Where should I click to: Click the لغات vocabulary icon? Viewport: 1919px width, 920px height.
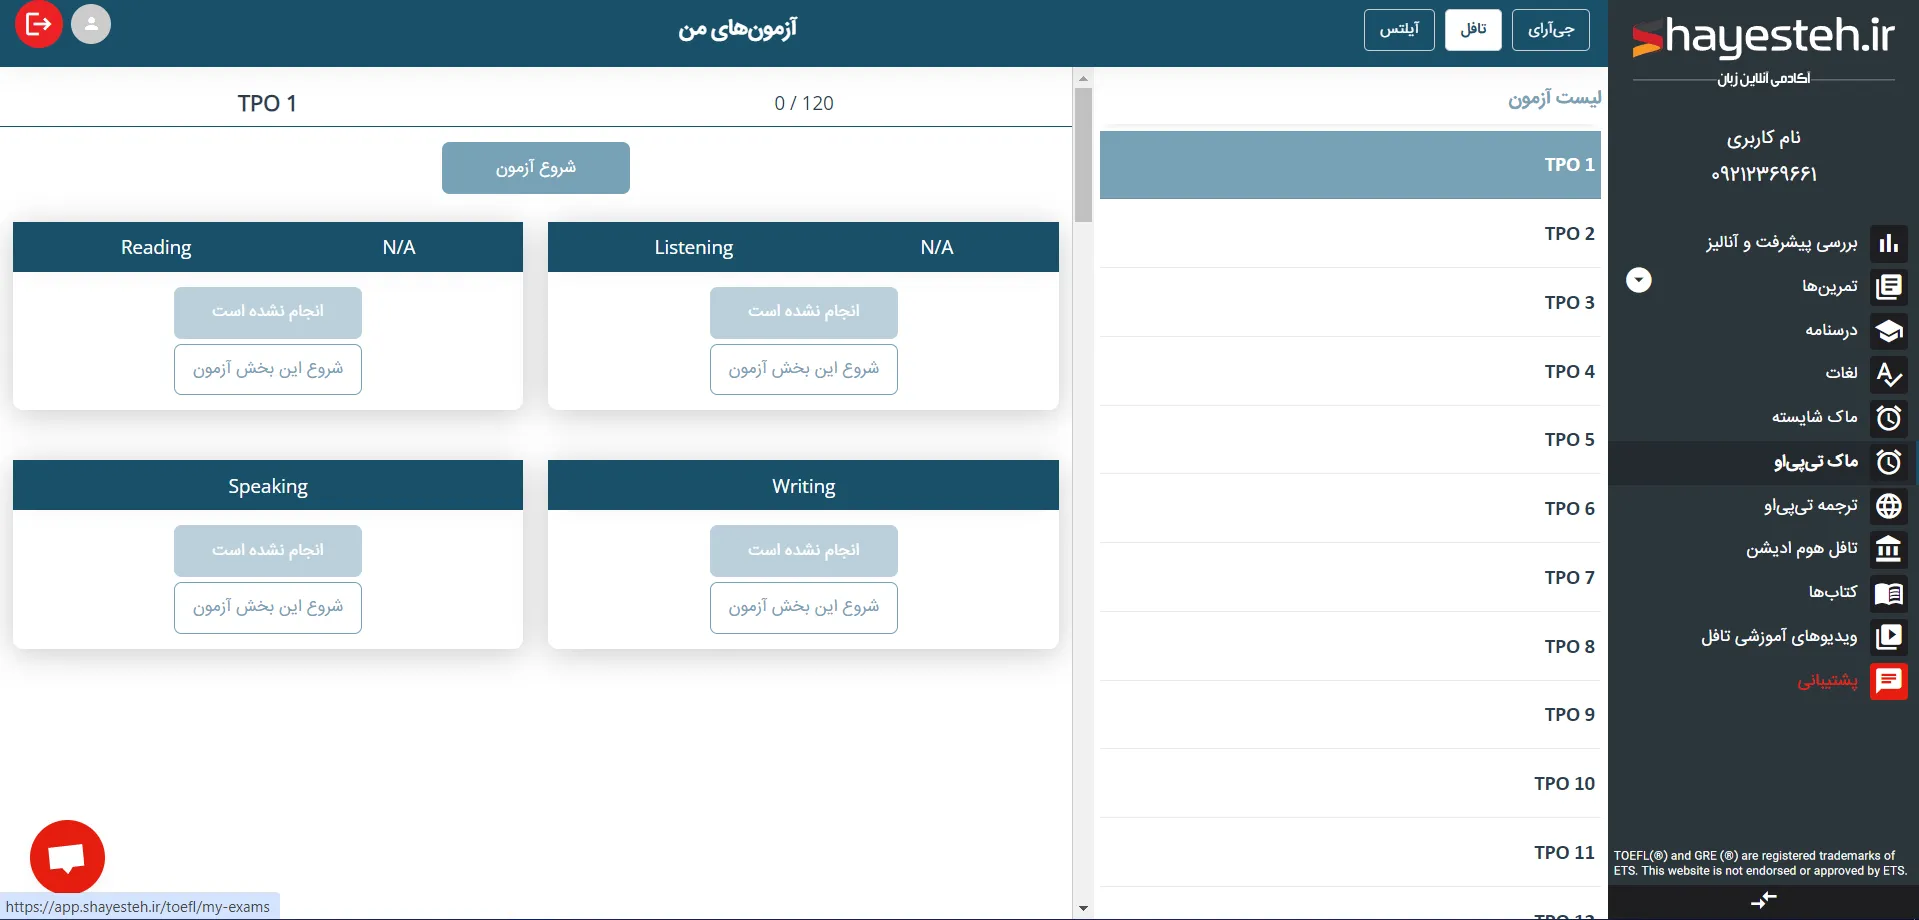click(1888, 375)
